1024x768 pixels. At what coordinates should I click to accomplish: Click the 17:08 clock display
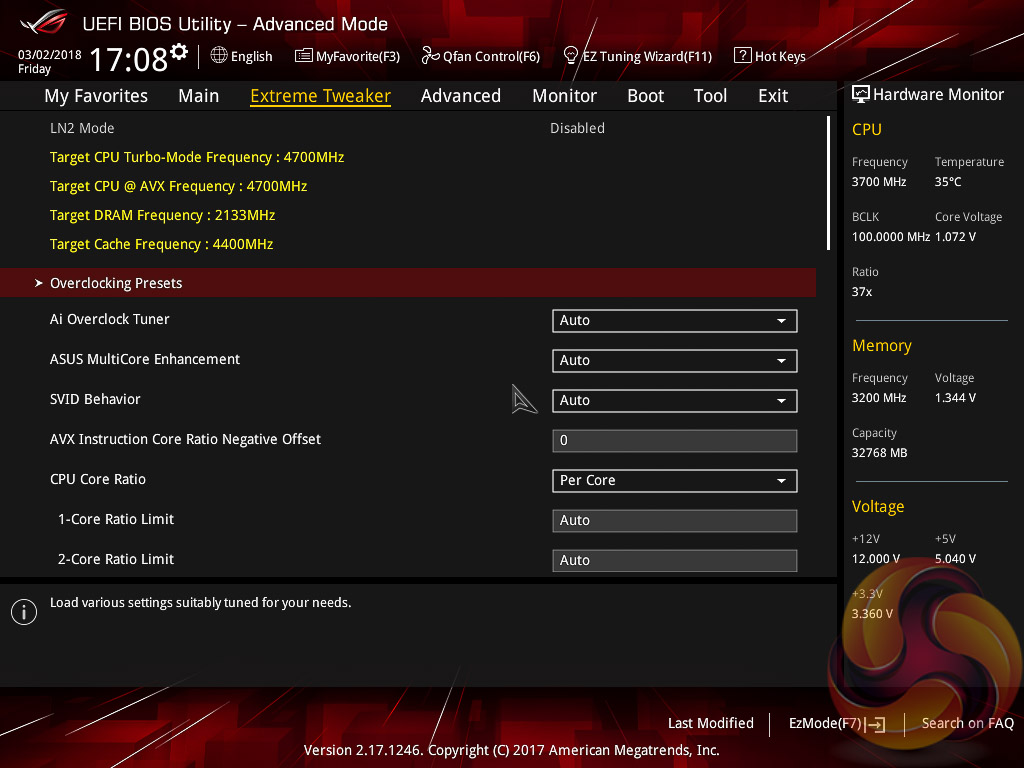click(x=129, y=59)
